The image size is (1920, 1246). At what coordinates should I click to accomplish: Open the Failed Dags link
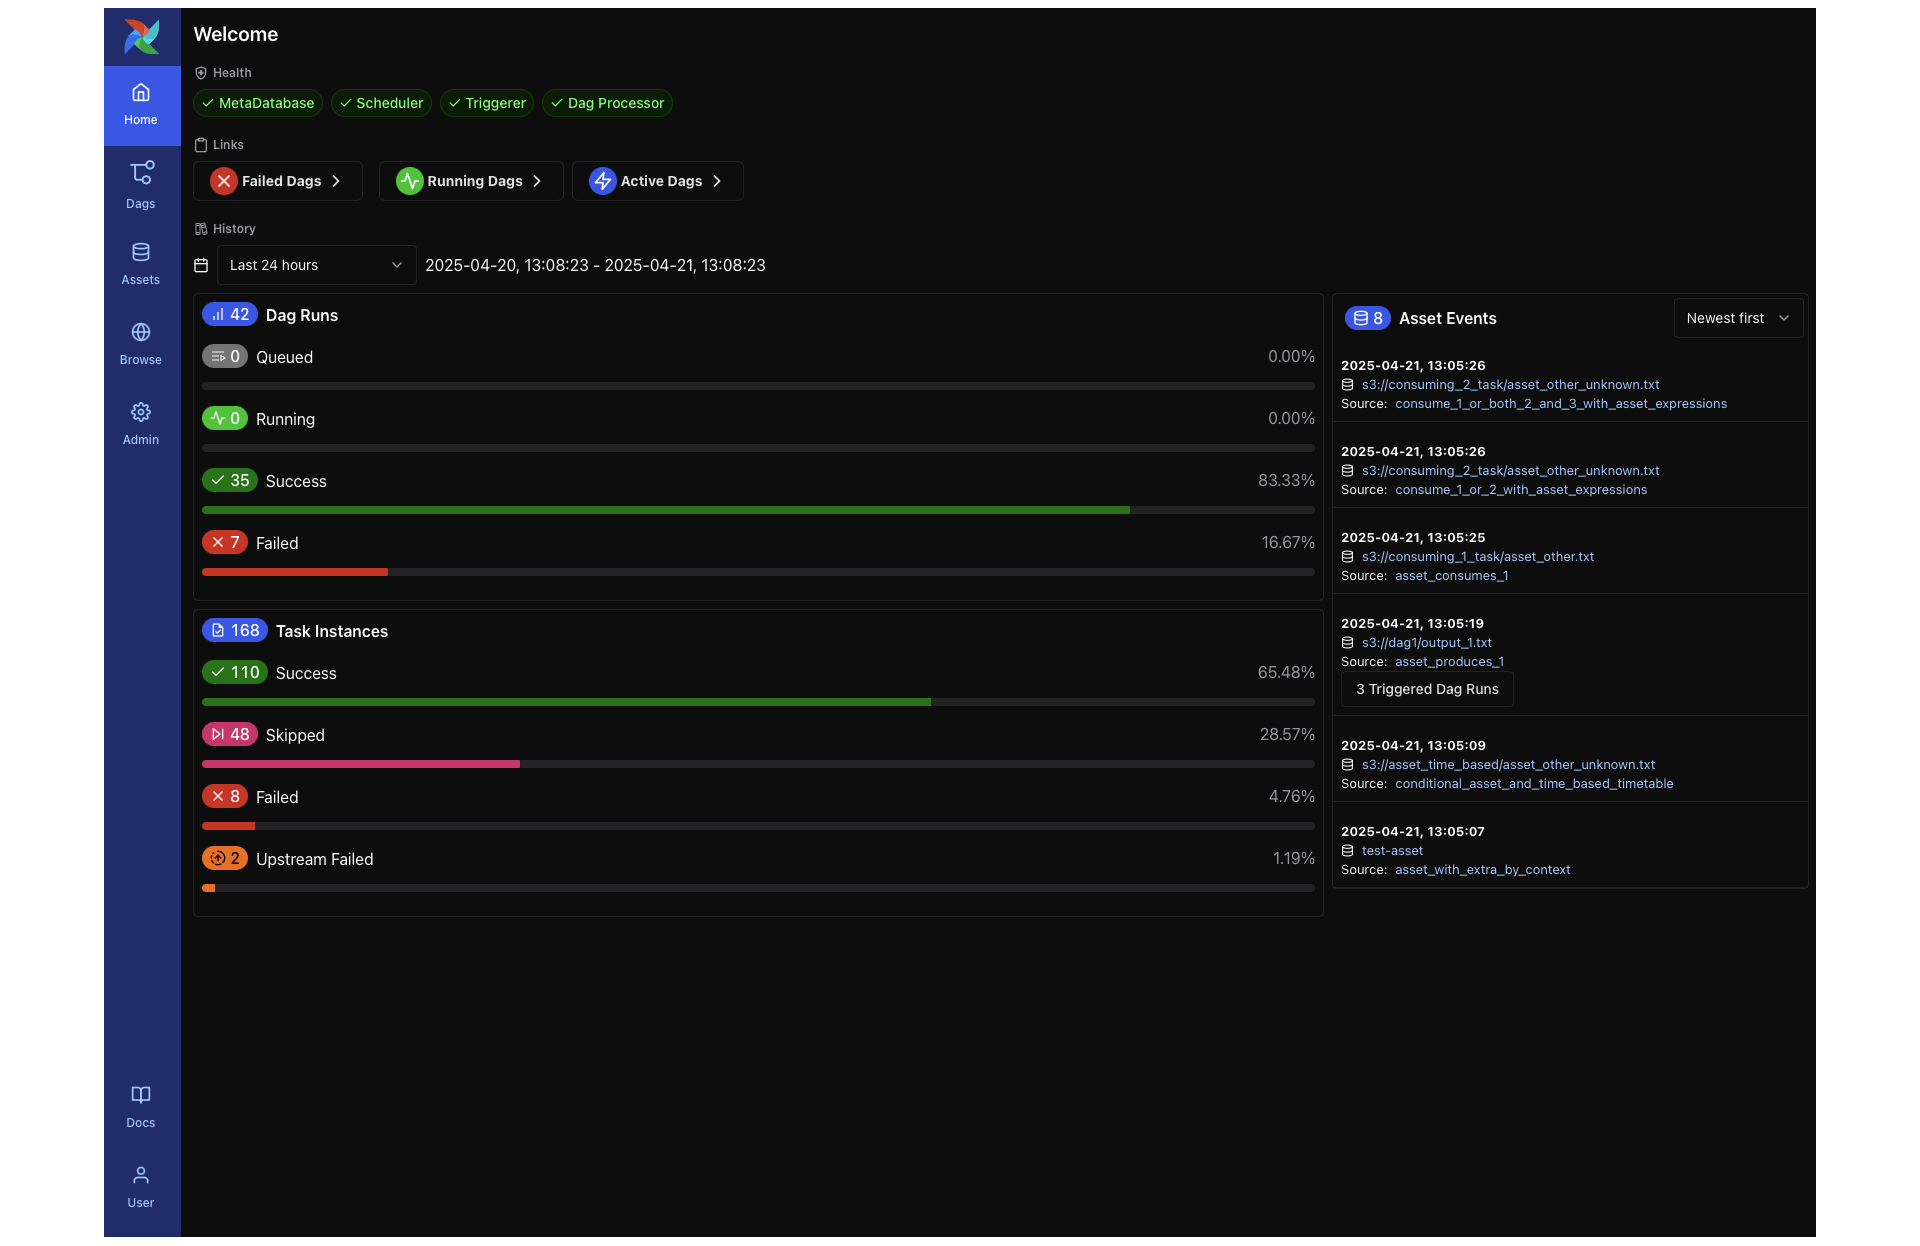pos(278,181)
